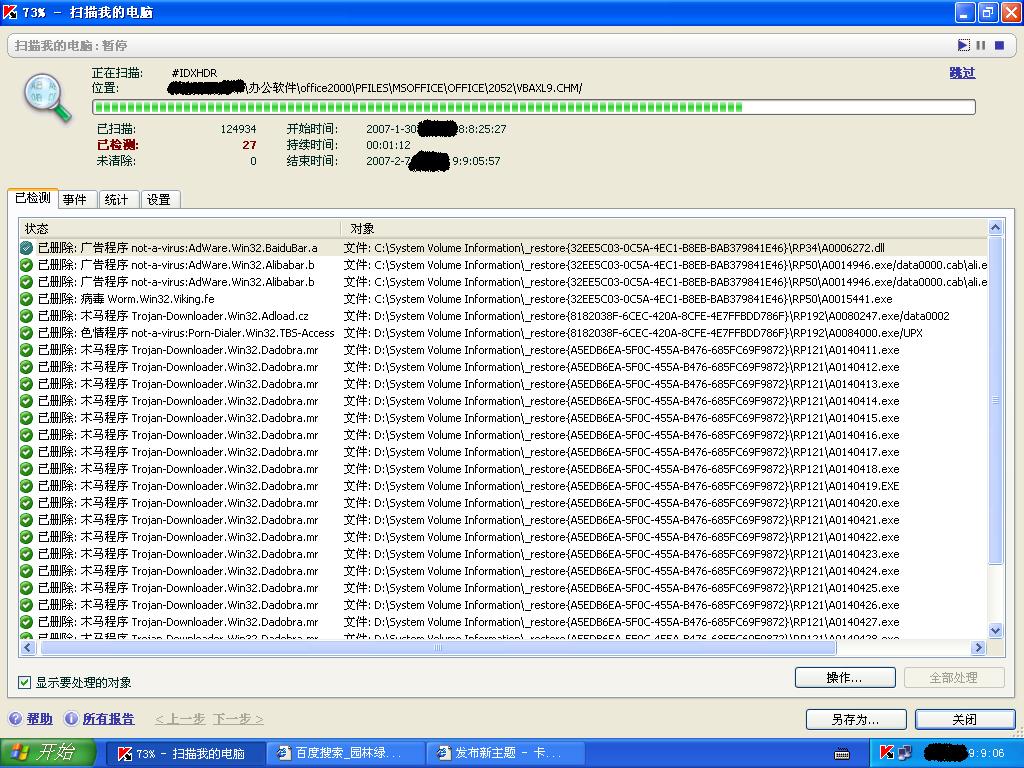This screenshot has height=768, width=1024.
Task: Click the 状态 column header
Action: tap(179, 229)
